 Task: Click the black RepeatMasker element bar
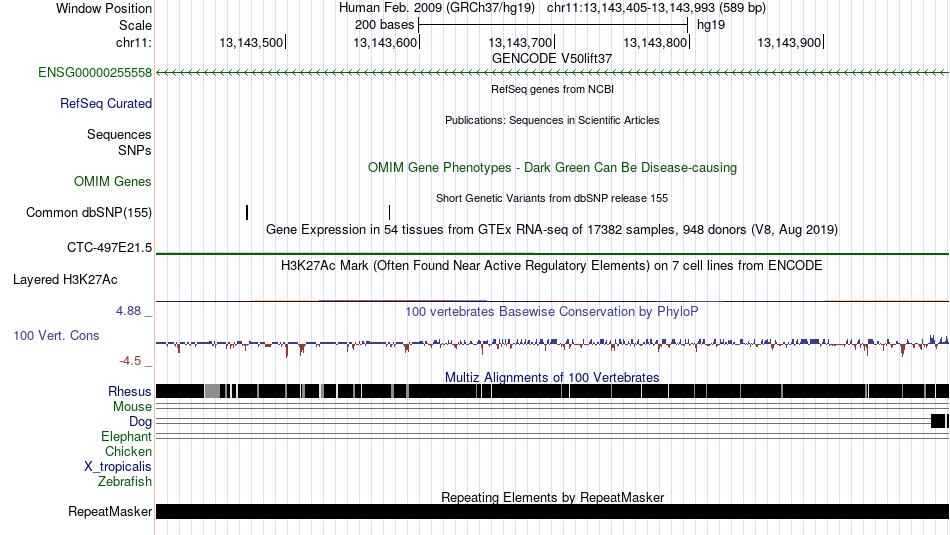tap(552, 511)
